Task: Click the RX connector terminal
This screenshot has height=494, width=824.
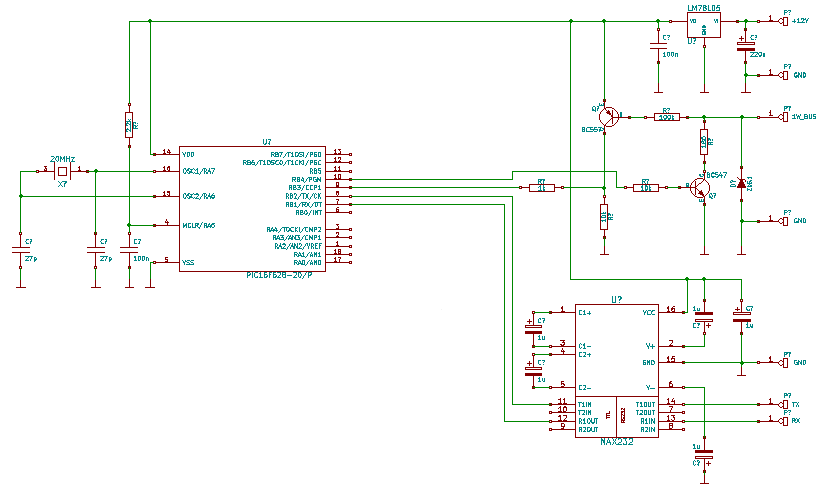Action: [x=784, y=420]
